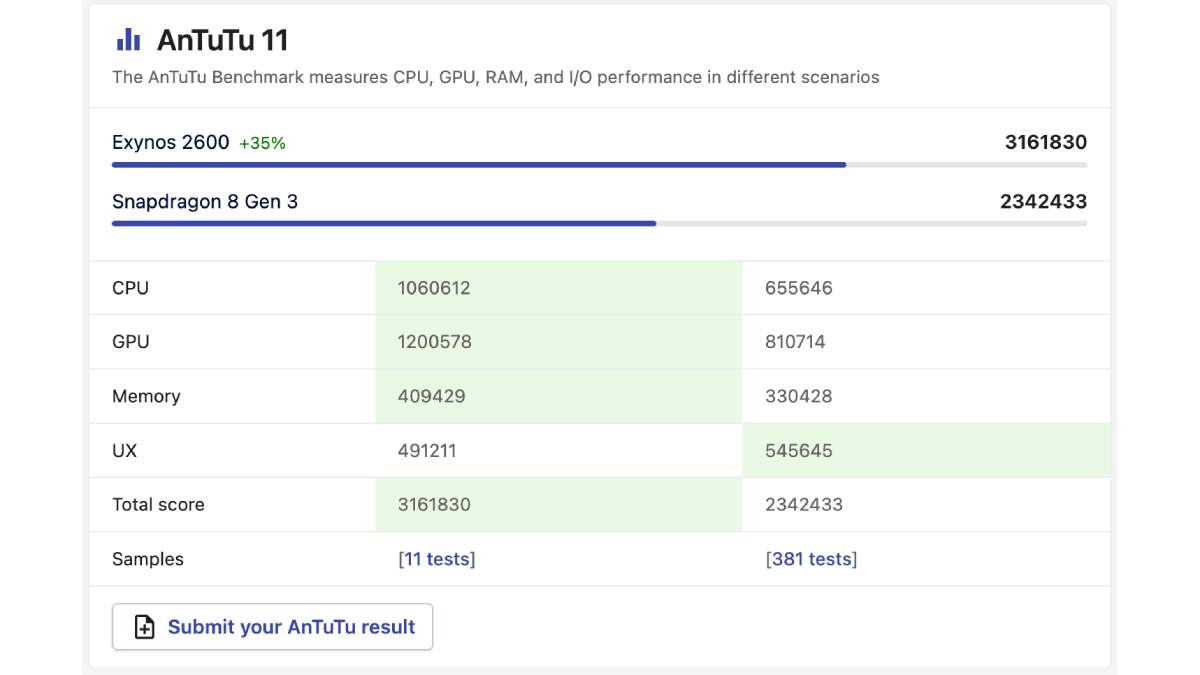Click the Snapdragon 8 Gen 3 progress bar

click(x=599, y=224)
